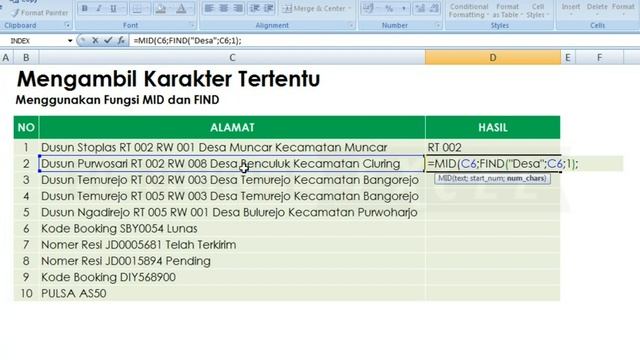Open the Format cells dropdown

[623, 10]
